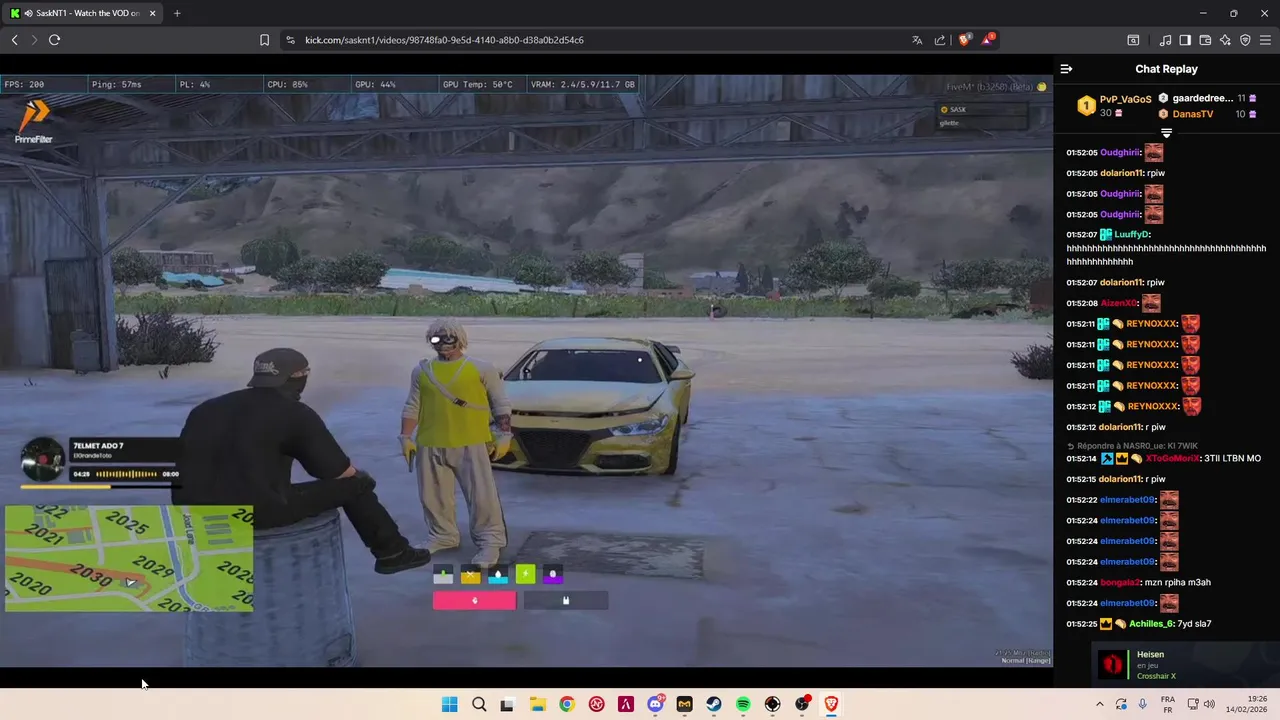
Task: Click 'Répondre à NASR0_ue' reply line
Action: pos(1137,445)
